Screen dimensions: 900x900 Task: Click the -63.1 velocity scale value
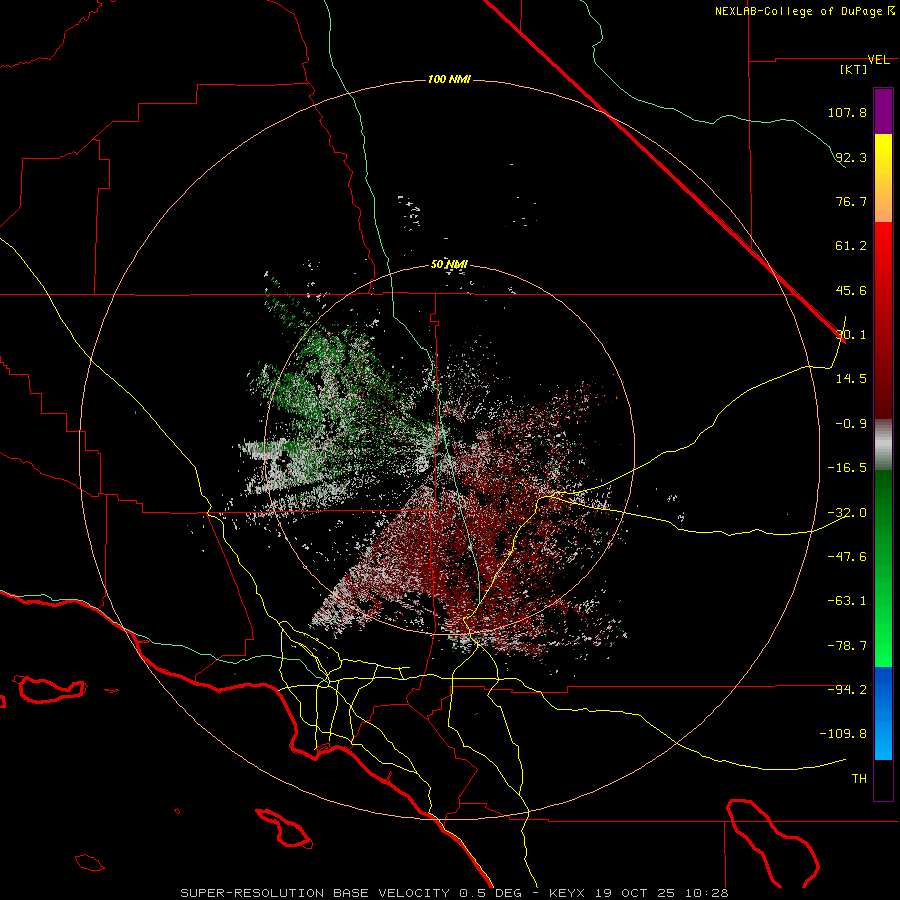[x=847, y=601]
